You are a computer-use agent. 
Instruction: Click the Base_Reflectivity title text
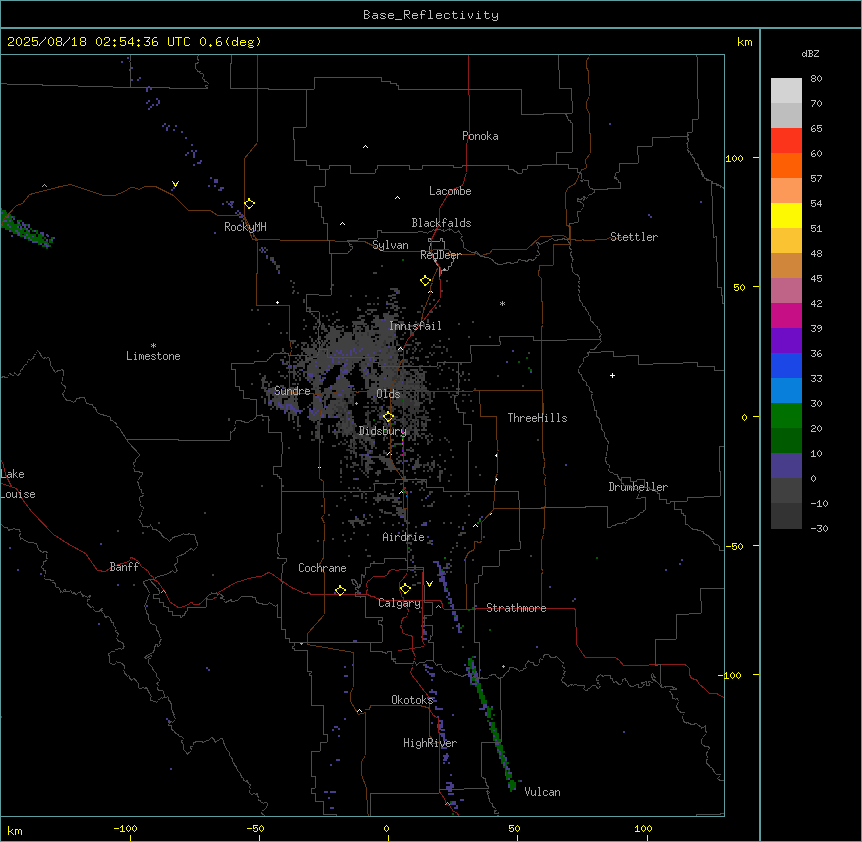tap(431, 15)
